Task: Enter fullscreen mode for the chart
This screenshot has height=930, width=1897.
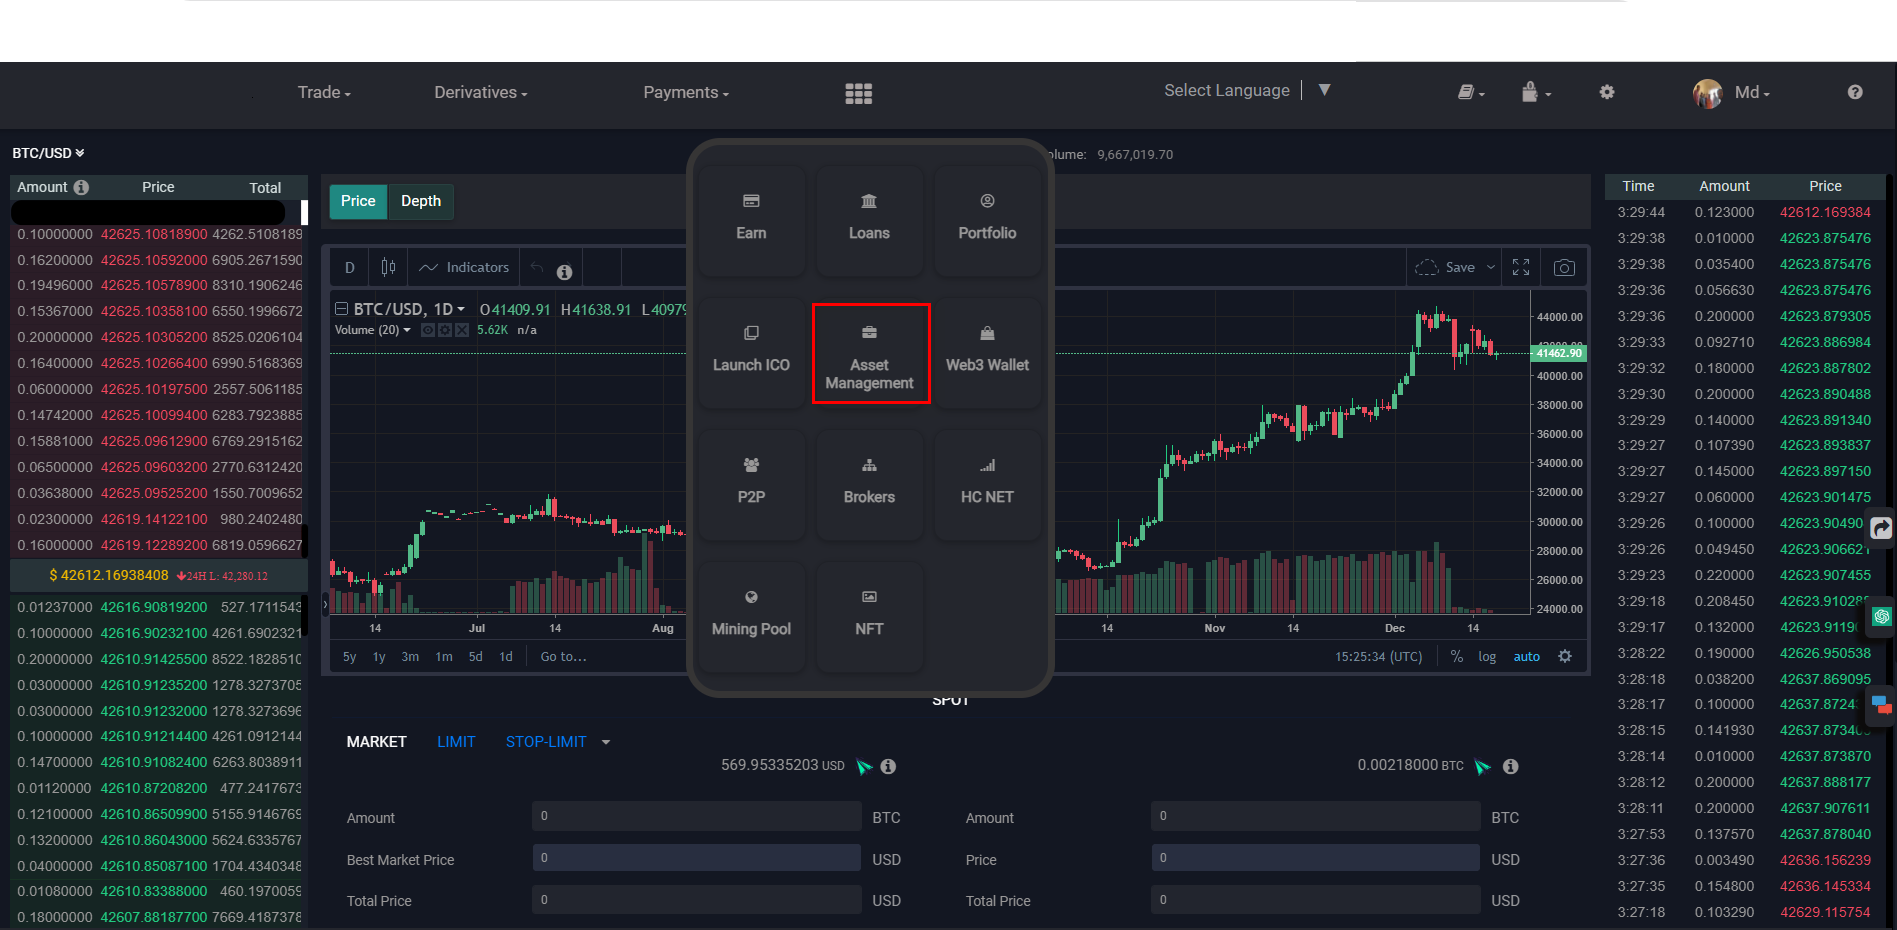Action: [x=1521, y=267]
